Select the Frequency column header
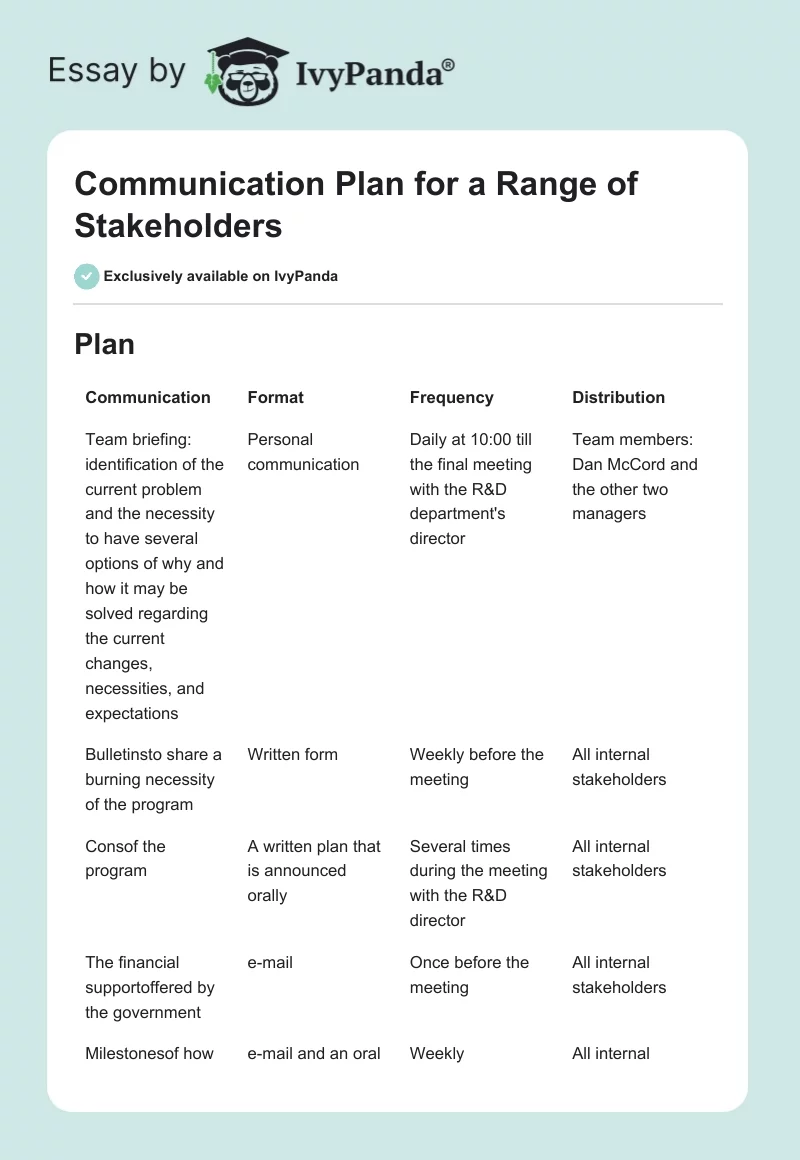Screen dimensions: 800x1160 pyautogui.click(x=451, y=397)
